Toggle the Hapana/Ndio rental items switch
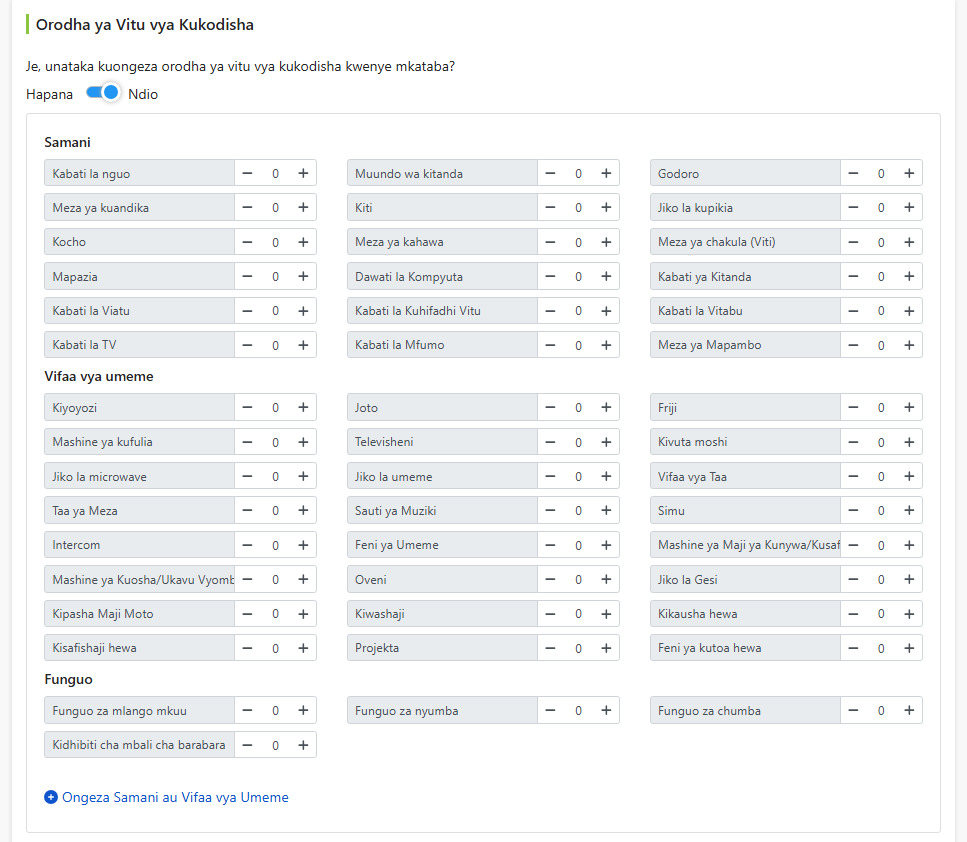 102,93
